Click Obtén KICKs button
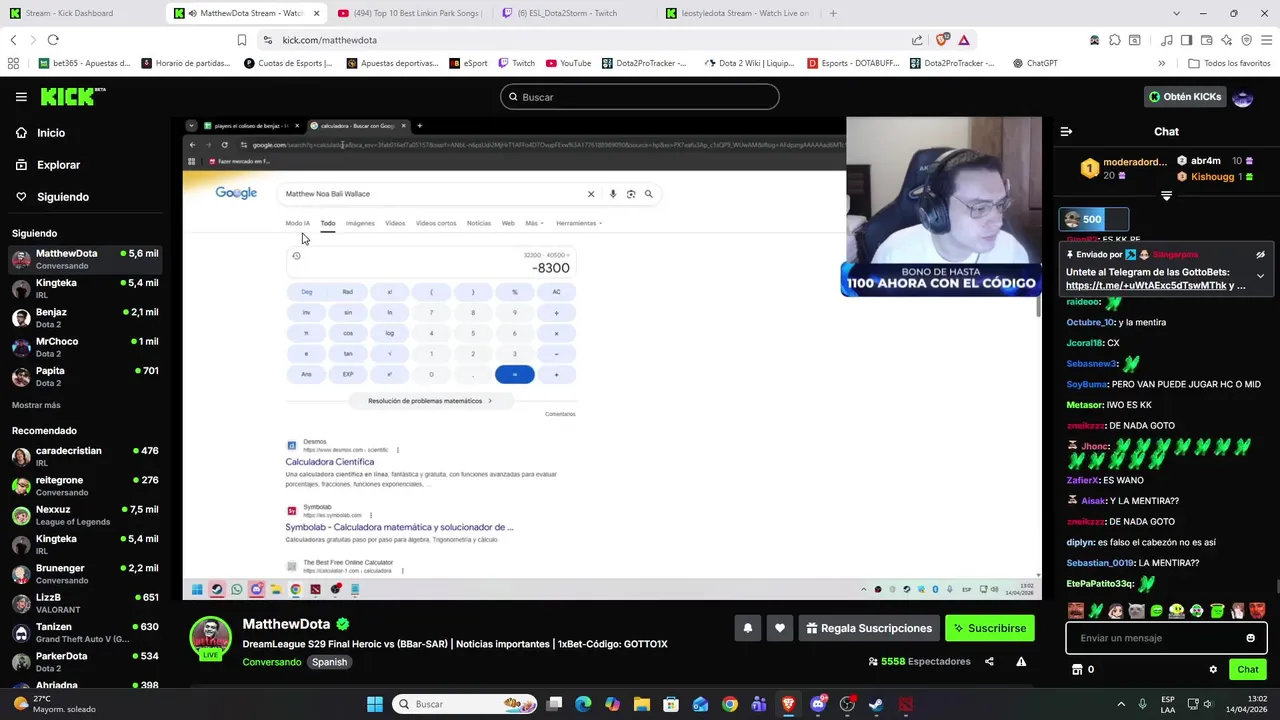Screen dimensions: 1280x720 [1185, 97]
